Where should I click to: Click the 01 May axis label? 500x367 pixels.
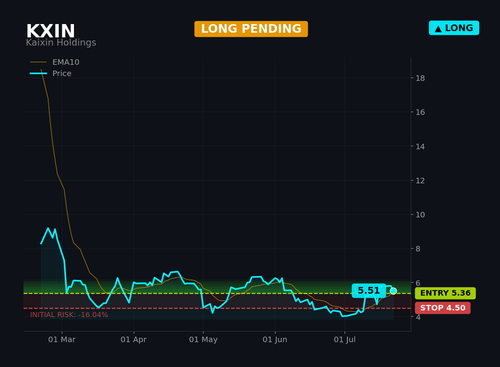pyautogui.click(x=203, y=340)
